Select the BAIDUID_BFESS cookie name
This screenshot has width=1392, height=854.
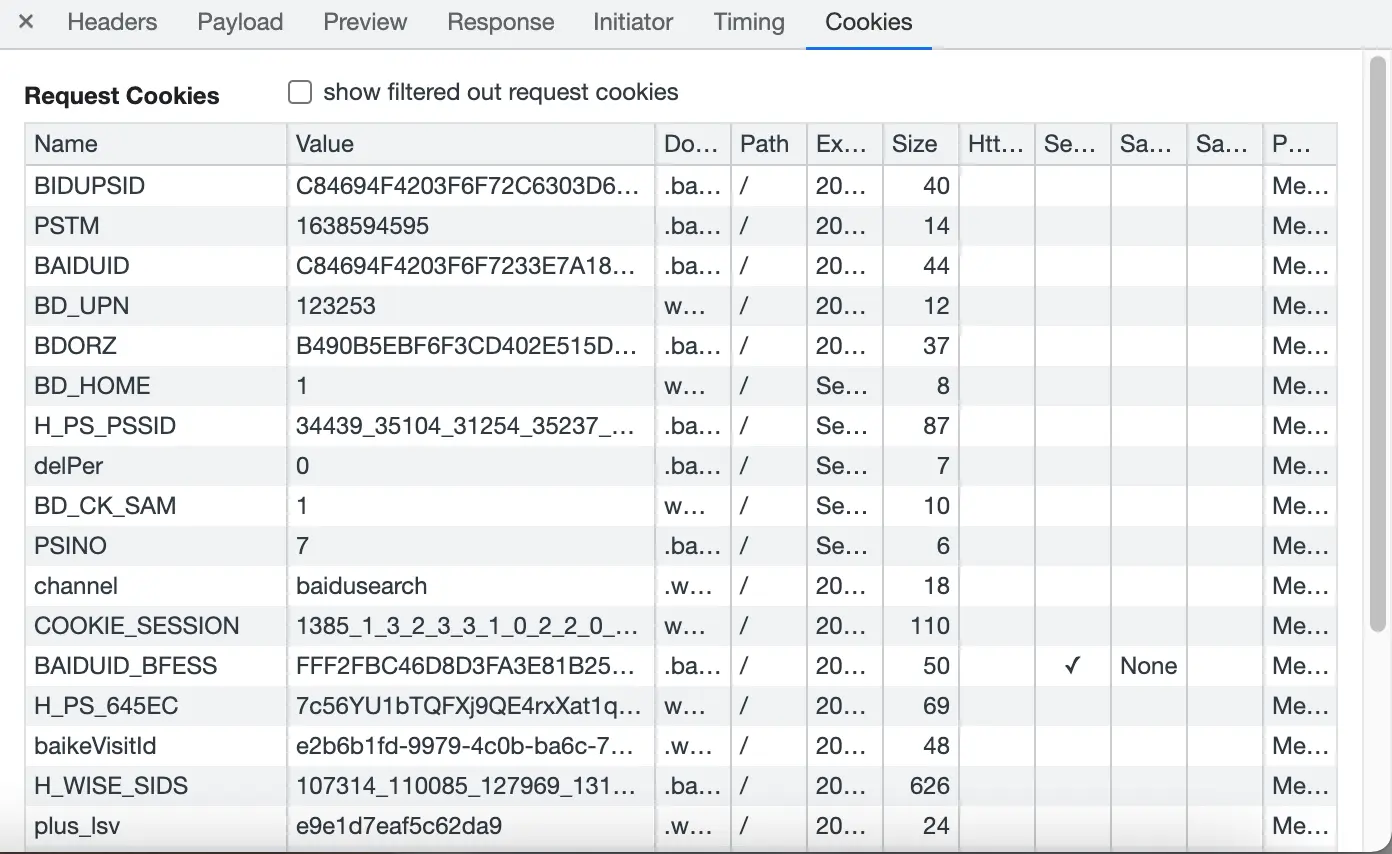click(x=125, y=666)
